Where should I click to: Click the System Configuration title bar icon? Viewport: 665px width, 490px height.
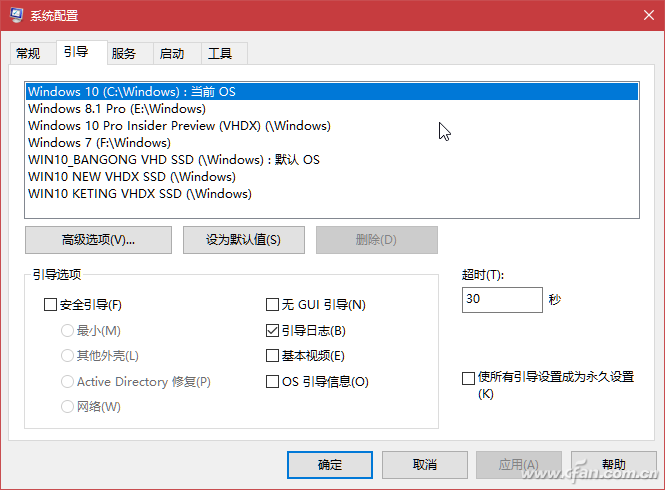click(x=16, y=15)
